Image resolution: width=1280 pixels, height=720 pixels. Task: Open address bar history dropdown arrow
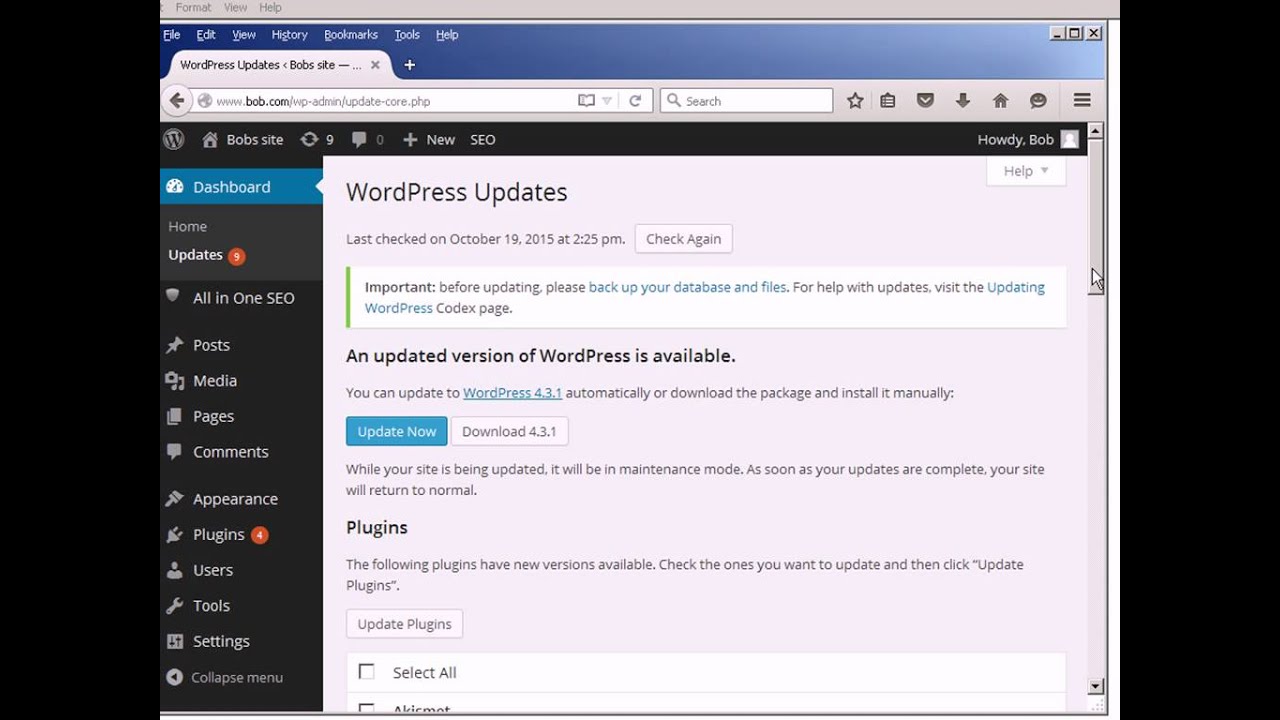607,101
